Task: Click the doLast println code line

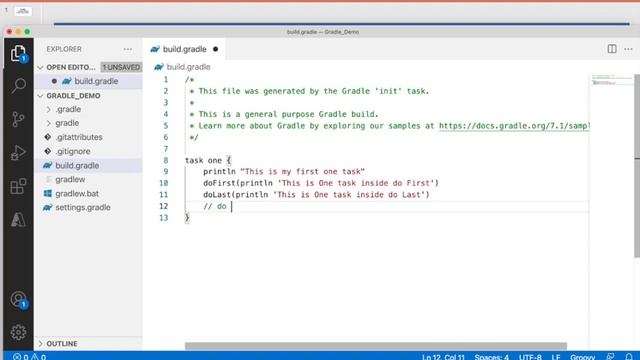Action: click(316, 195)
